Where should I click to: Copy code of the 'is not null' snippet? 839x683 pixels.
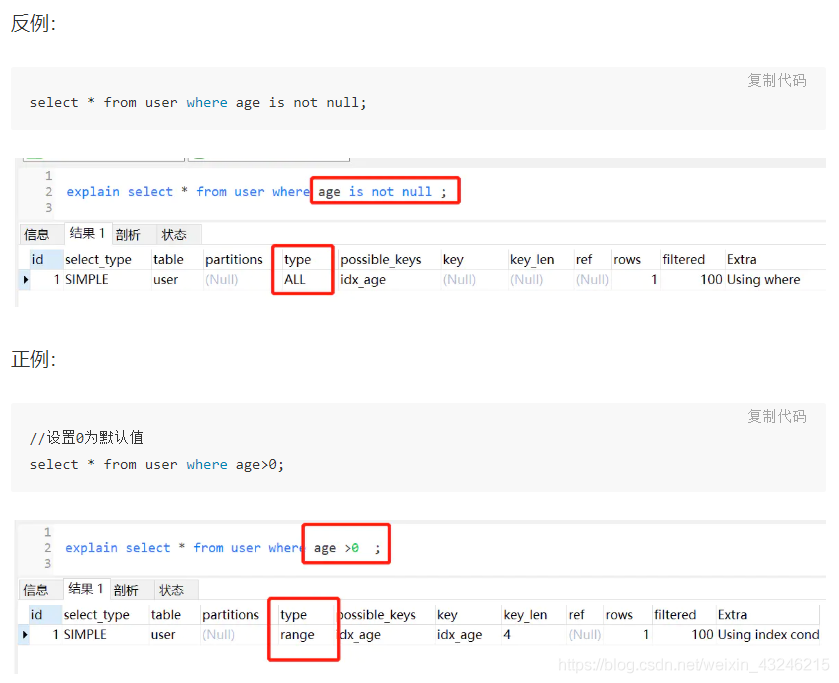click(x=776, y=80)
